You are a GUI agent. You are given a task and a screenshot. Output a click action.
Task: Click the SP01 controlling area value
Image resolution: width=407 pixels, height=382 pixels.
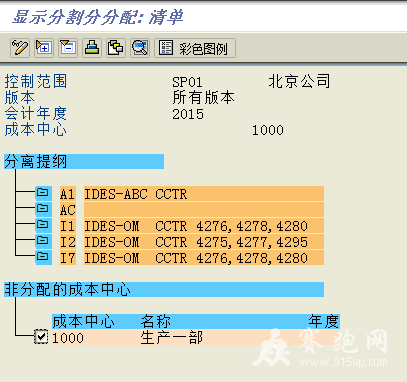[187, 82]
